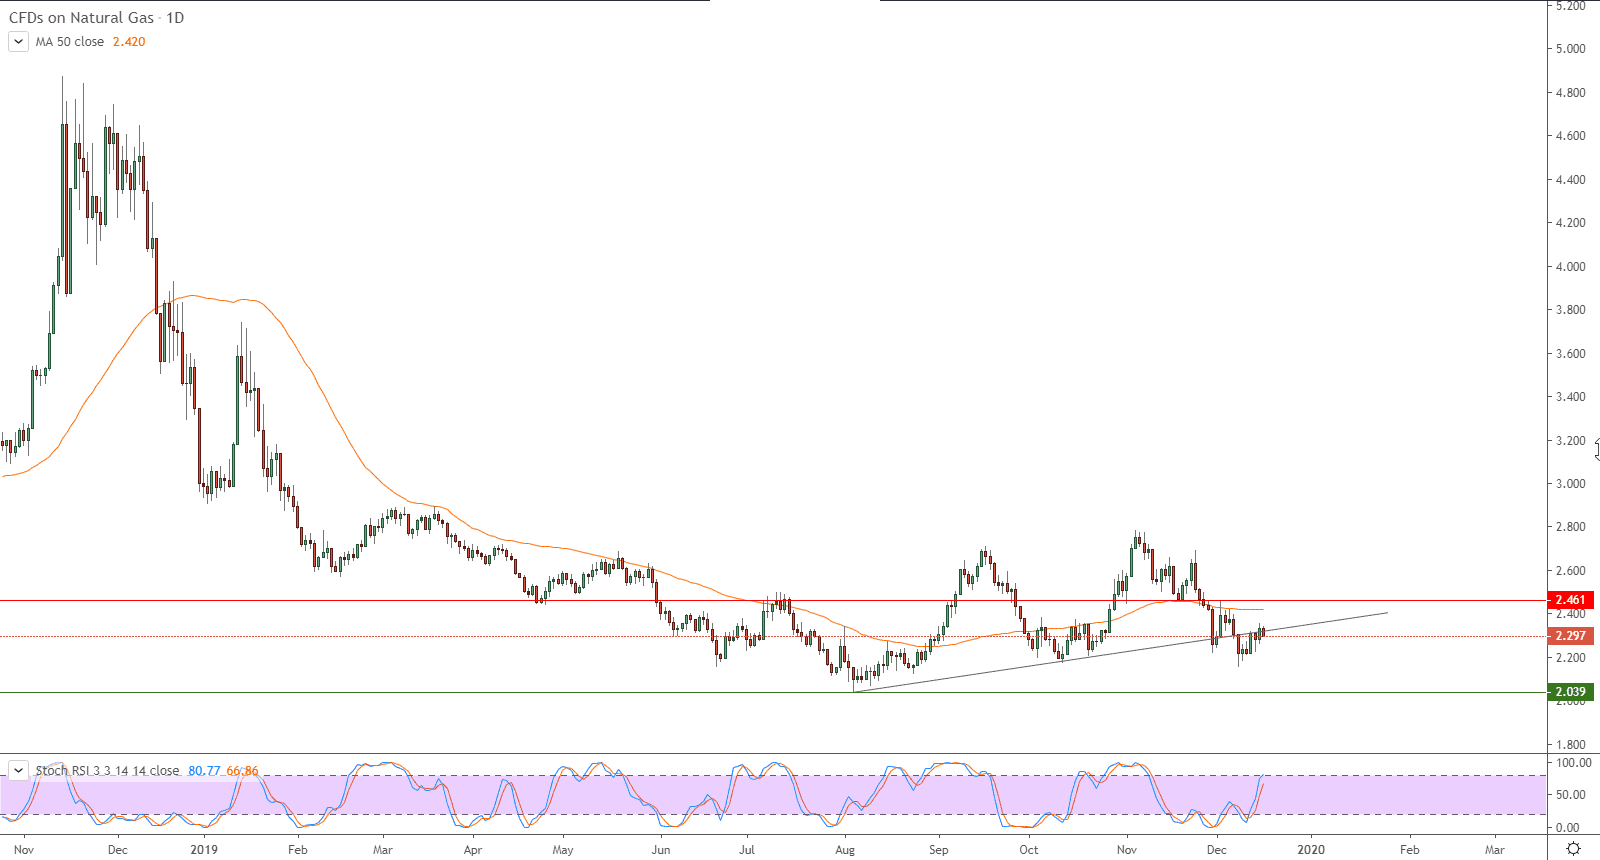Image resolution: width=1600 pixels, height=860 pixels.
Task: Click the MA value 2.420
Action: [129, 42]
